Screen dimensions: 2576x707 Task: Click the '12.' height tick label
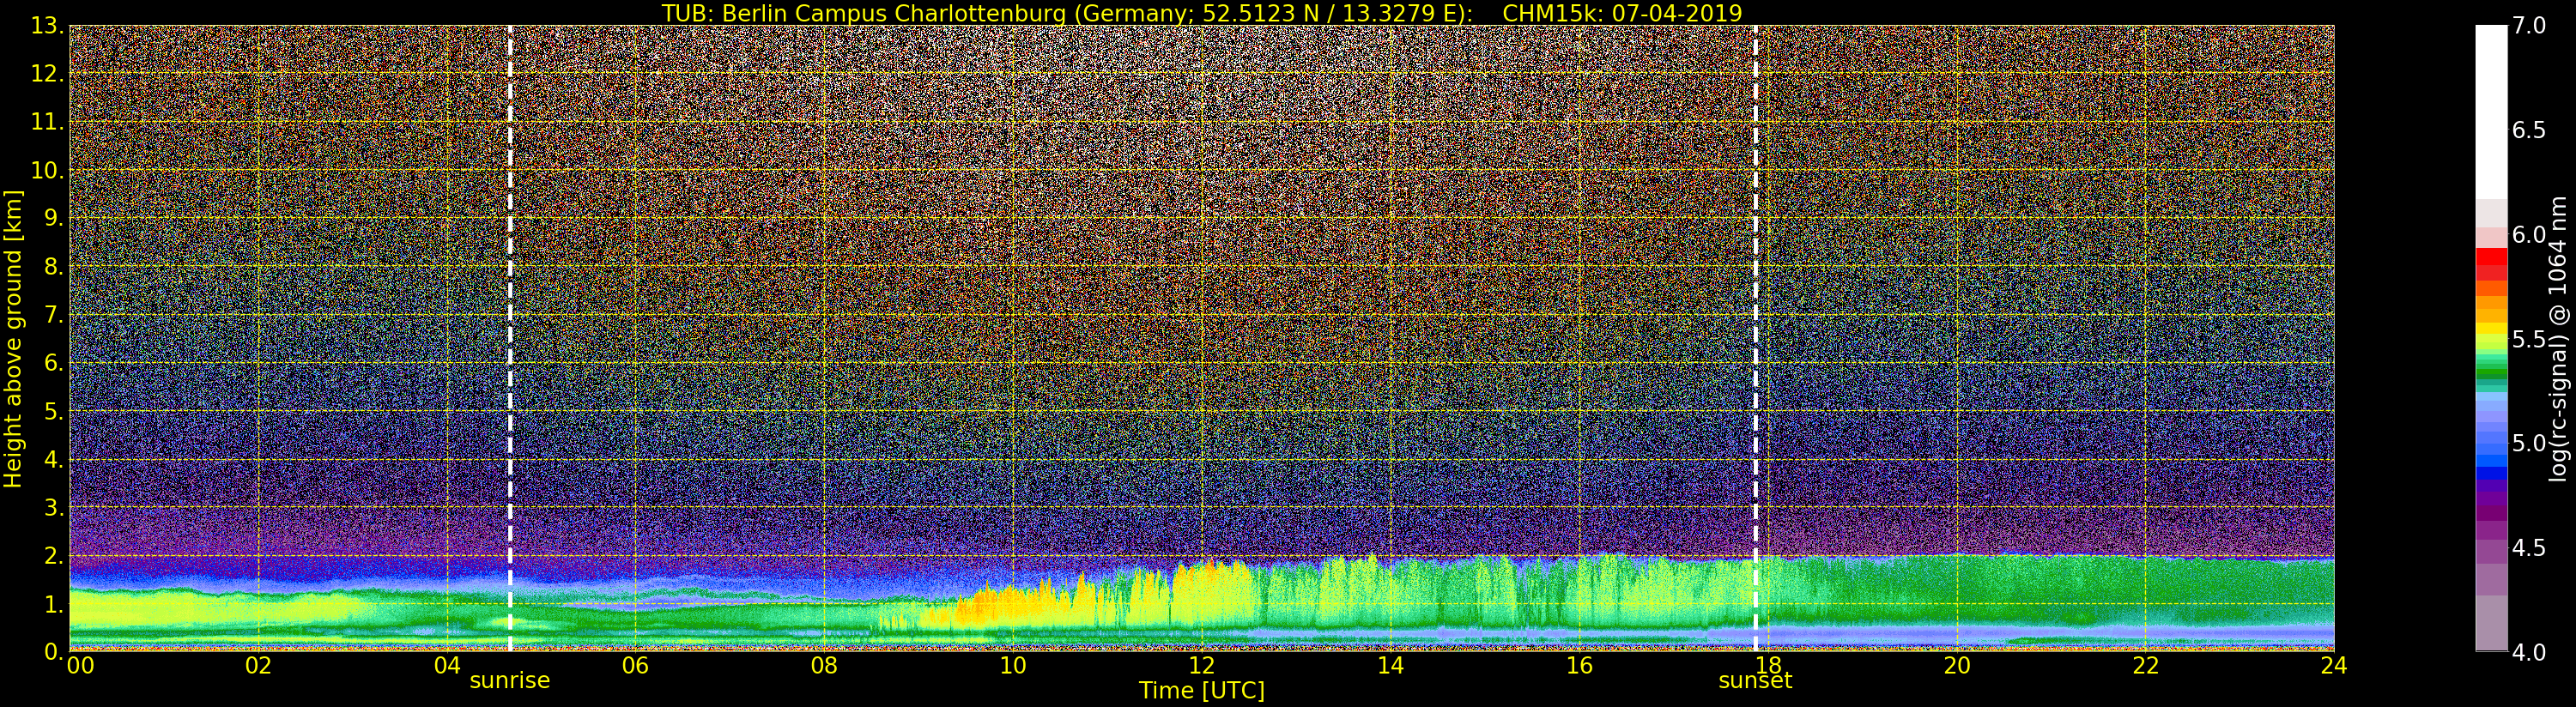tap(47, 74)
